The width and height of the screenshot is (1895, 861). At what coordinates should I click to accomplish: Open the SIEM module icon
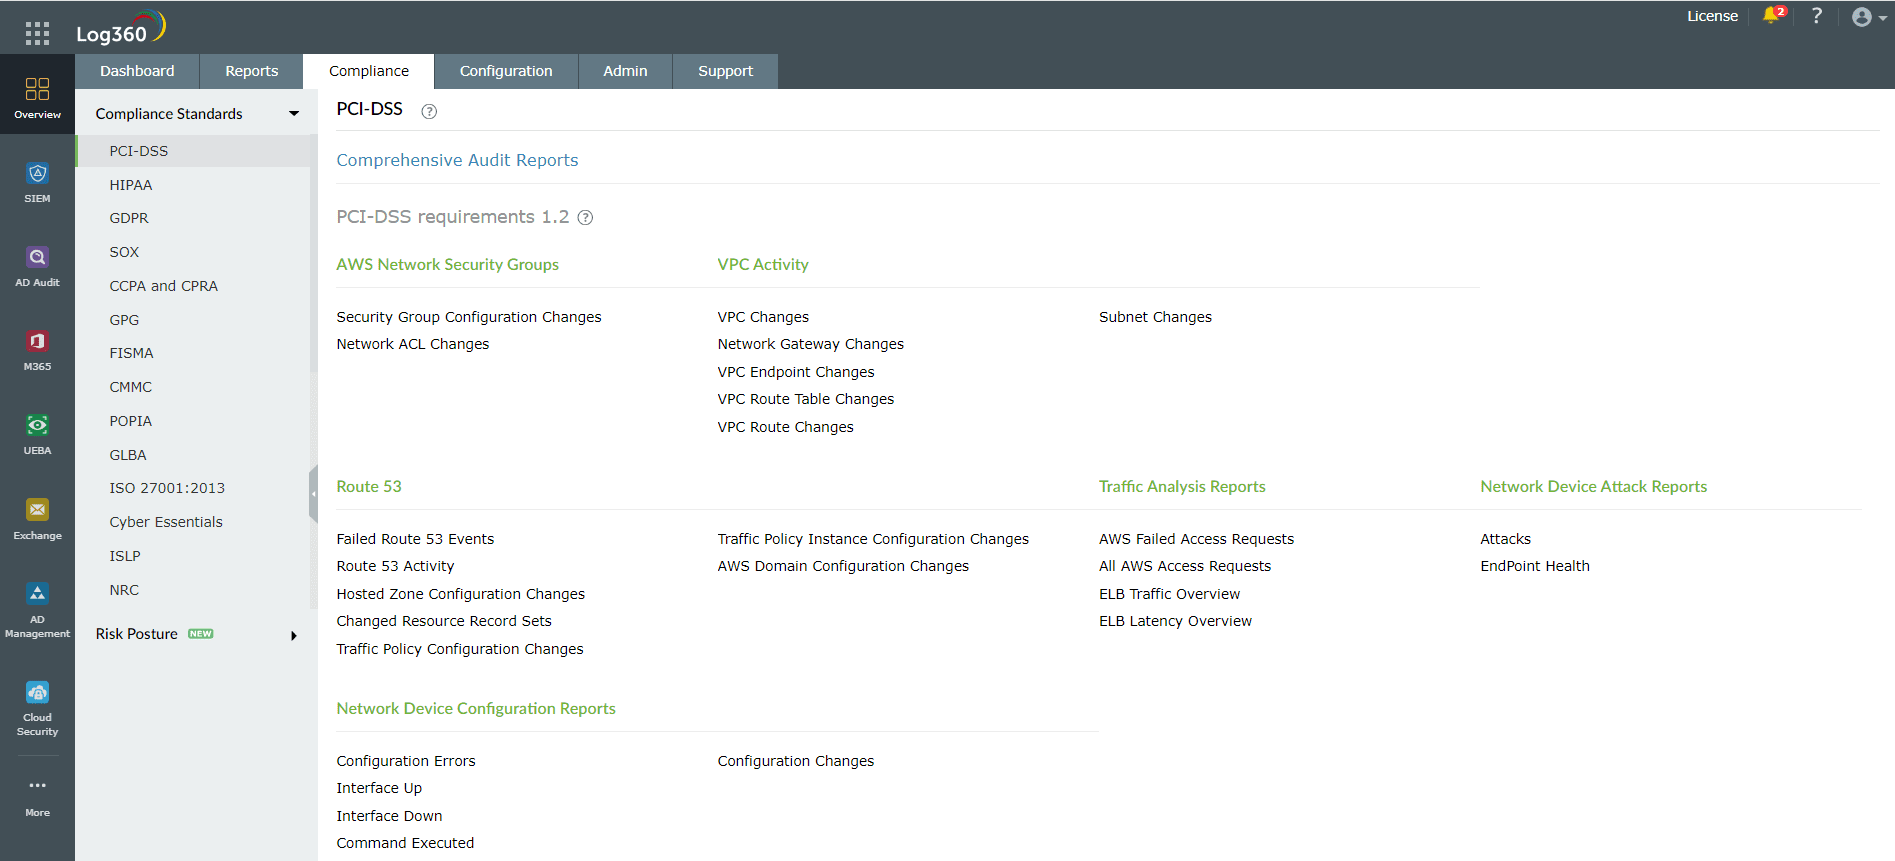pyautogui.click(x=37, y=182)
